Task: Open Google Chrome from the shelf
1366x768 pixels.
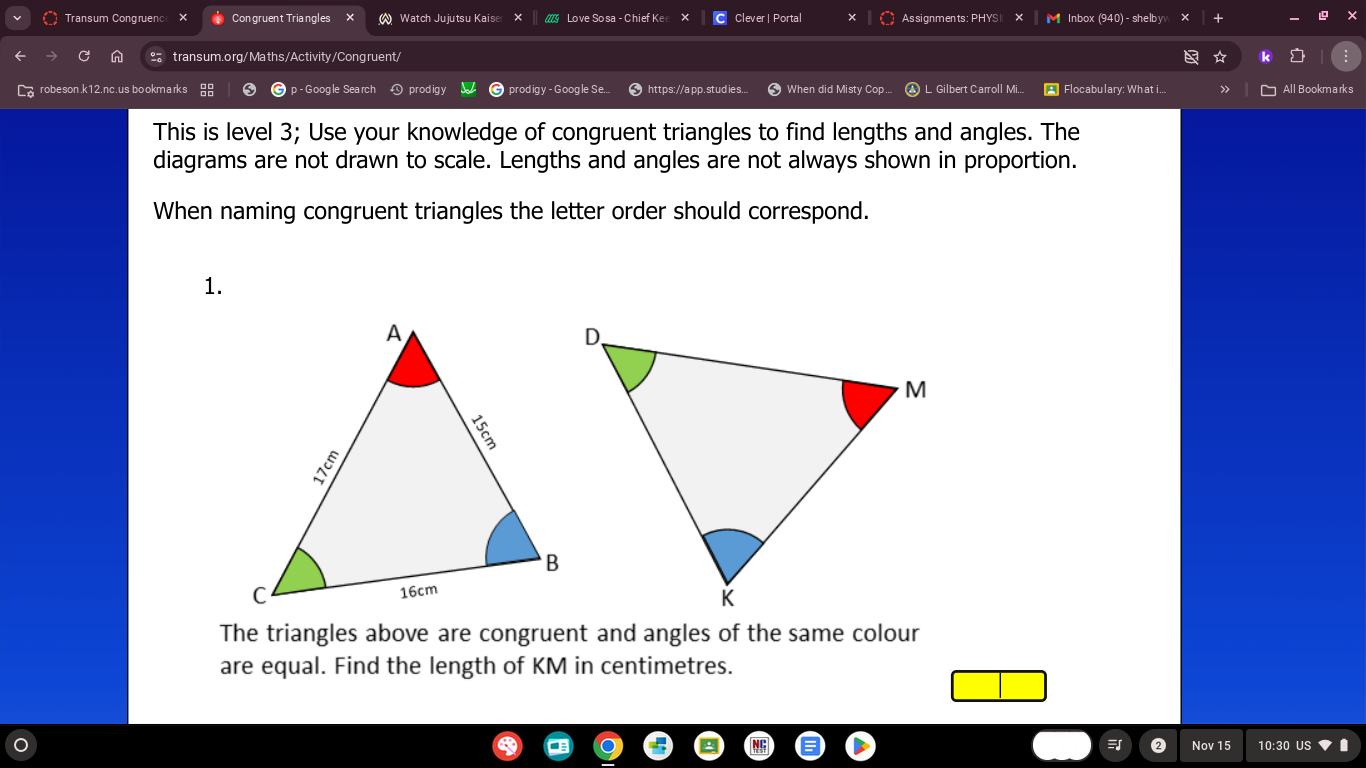Action: (x=608, y=746)
